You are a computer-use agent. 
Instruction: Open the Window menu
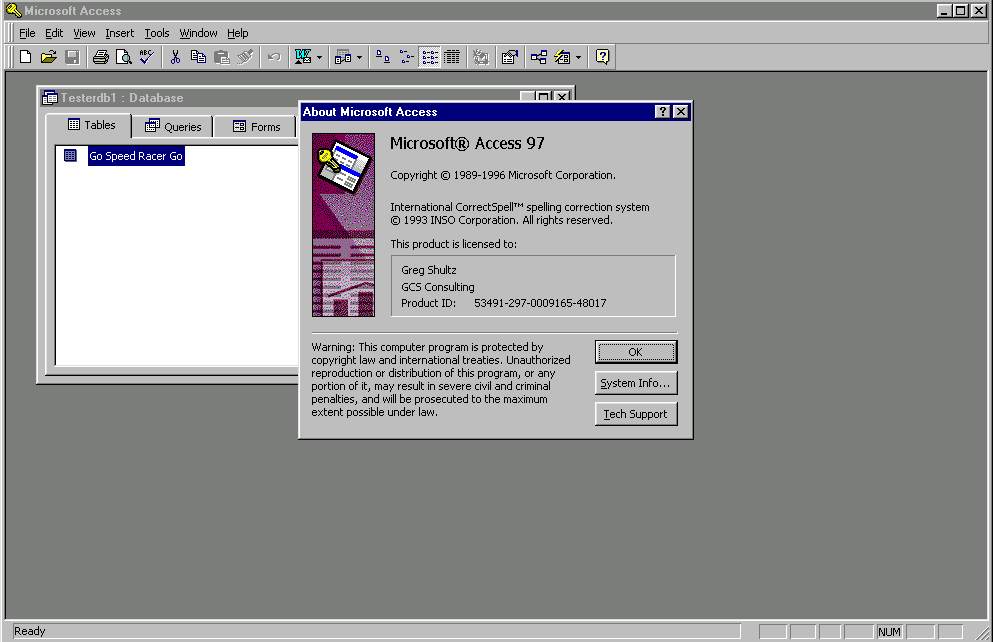point(198,33)
